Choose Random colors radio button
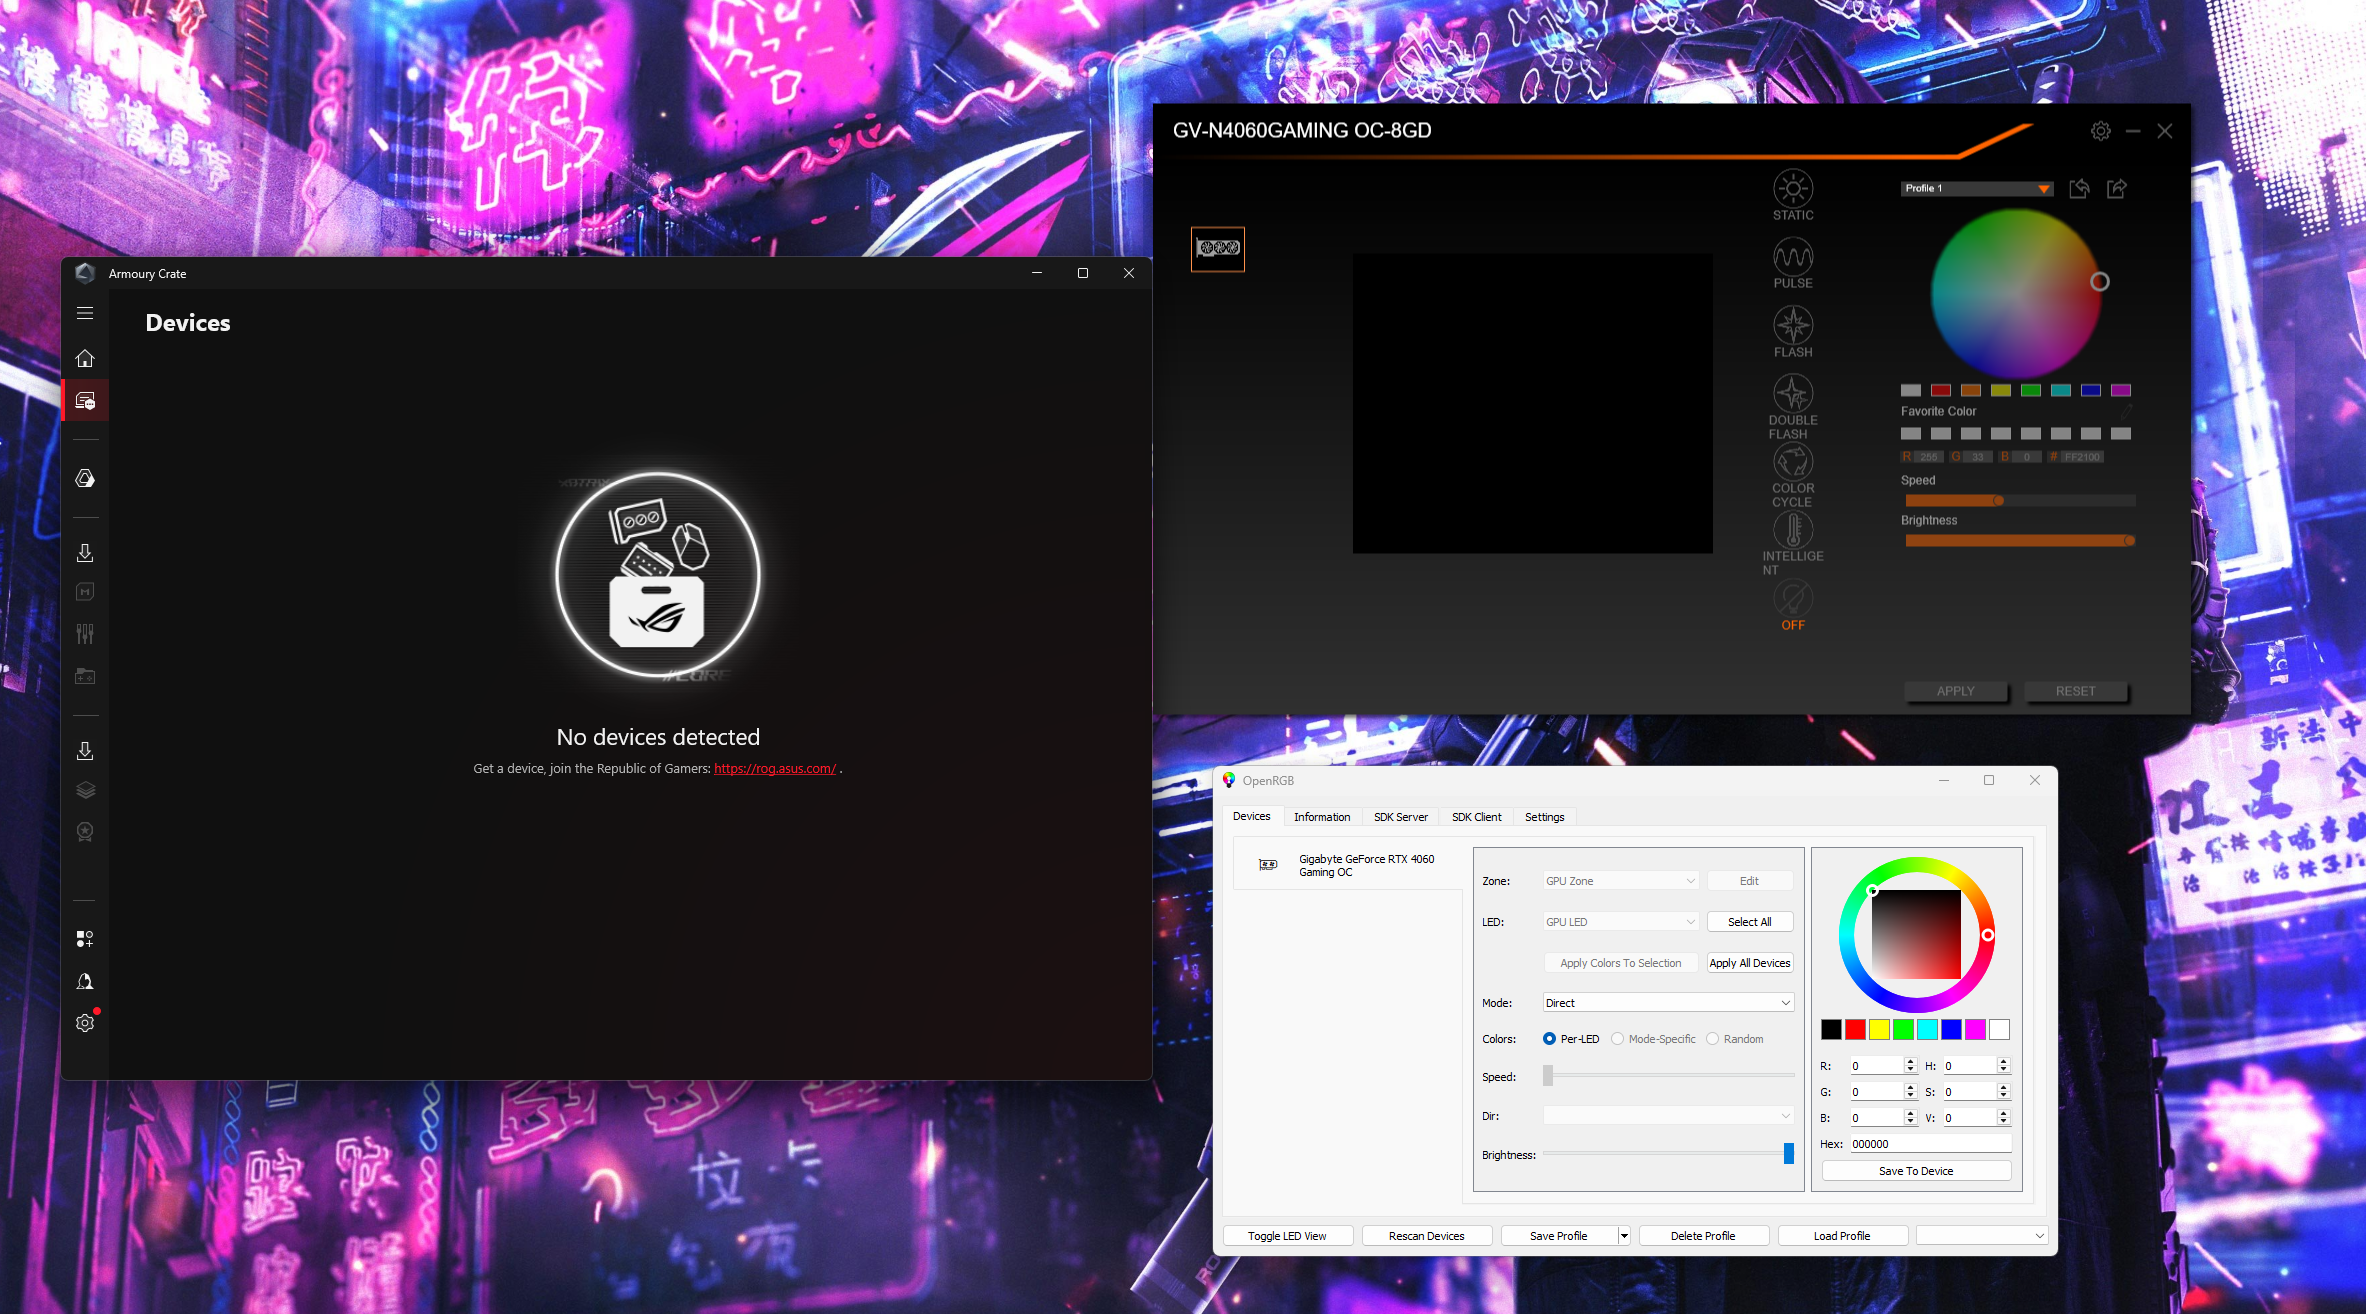This screenshot has height=1314, width=2366. click(x=1712, y=1039)
